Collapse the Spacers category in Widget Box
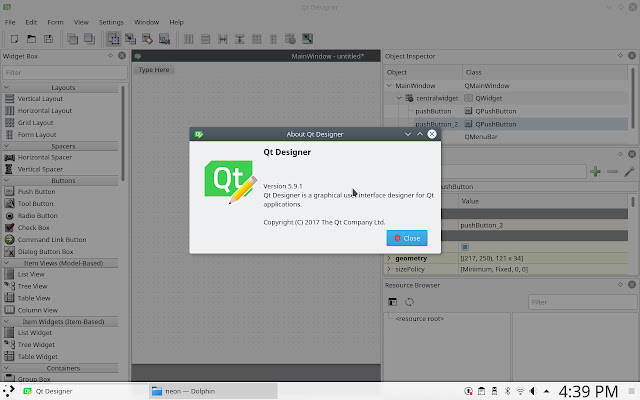 (7, 146)
